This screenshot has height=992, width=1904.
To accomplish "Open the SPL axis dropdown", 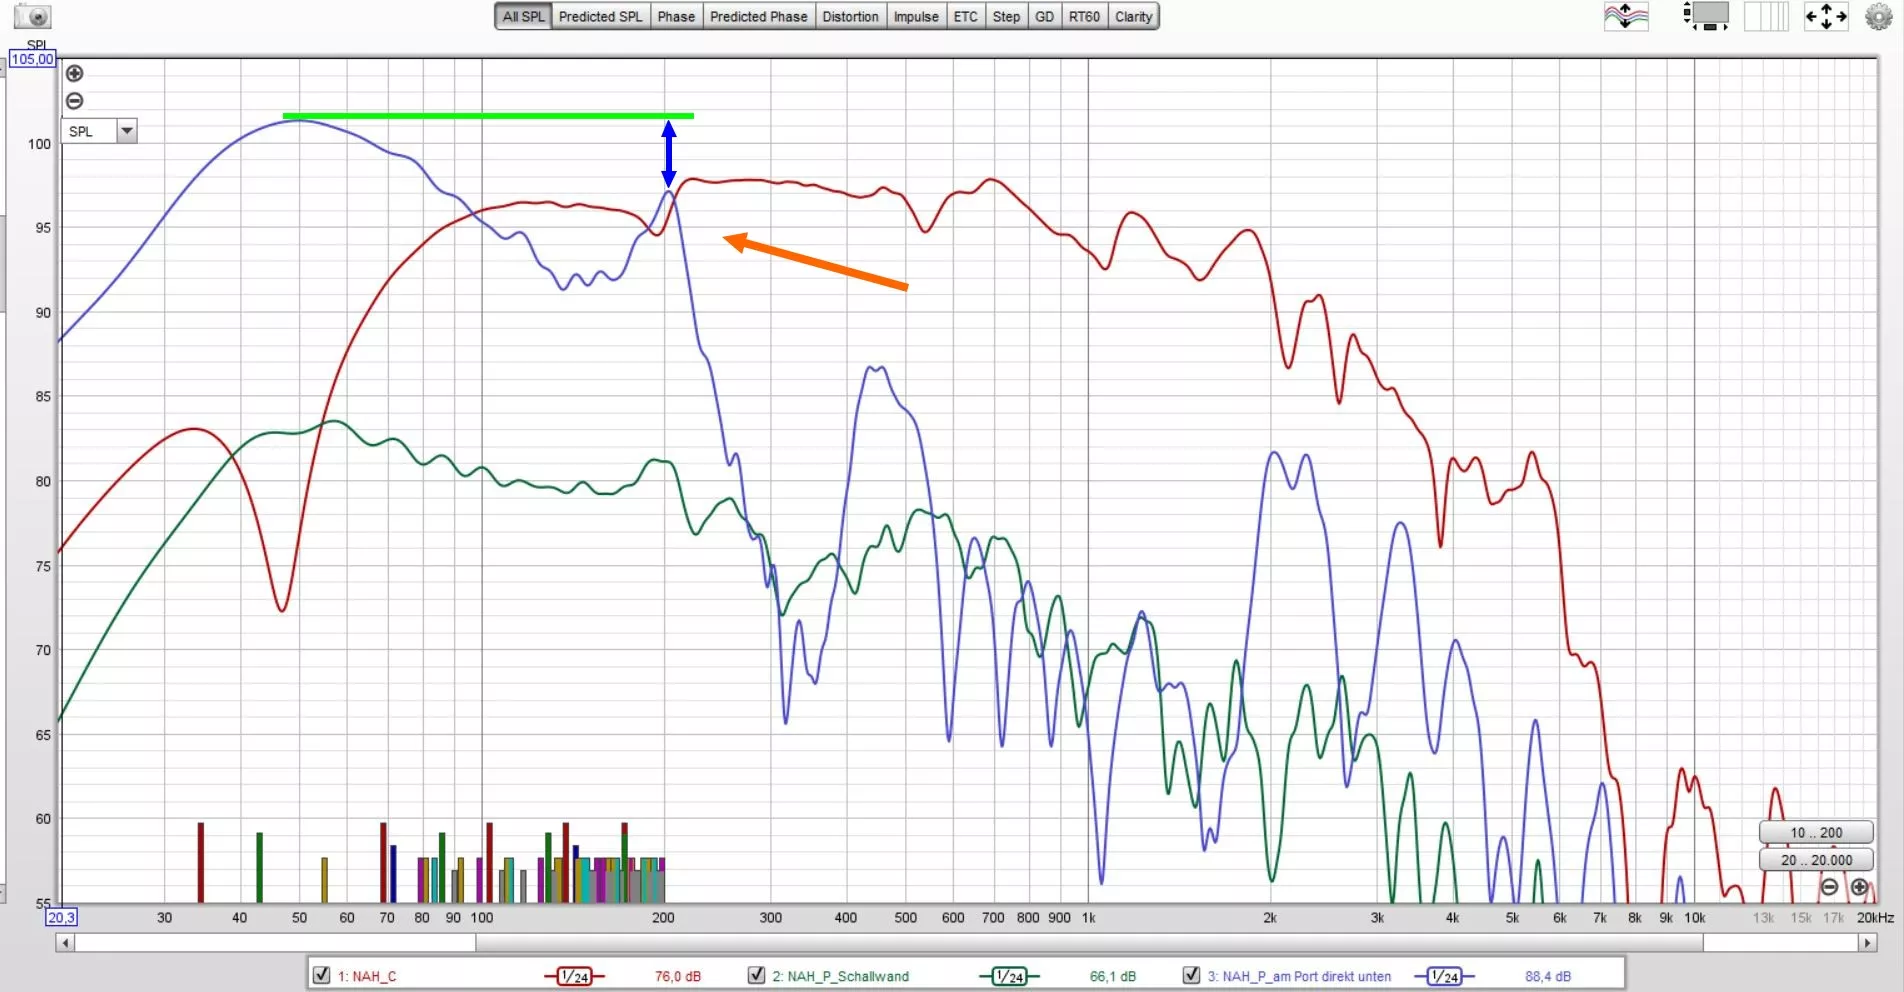I will point(127,131).
